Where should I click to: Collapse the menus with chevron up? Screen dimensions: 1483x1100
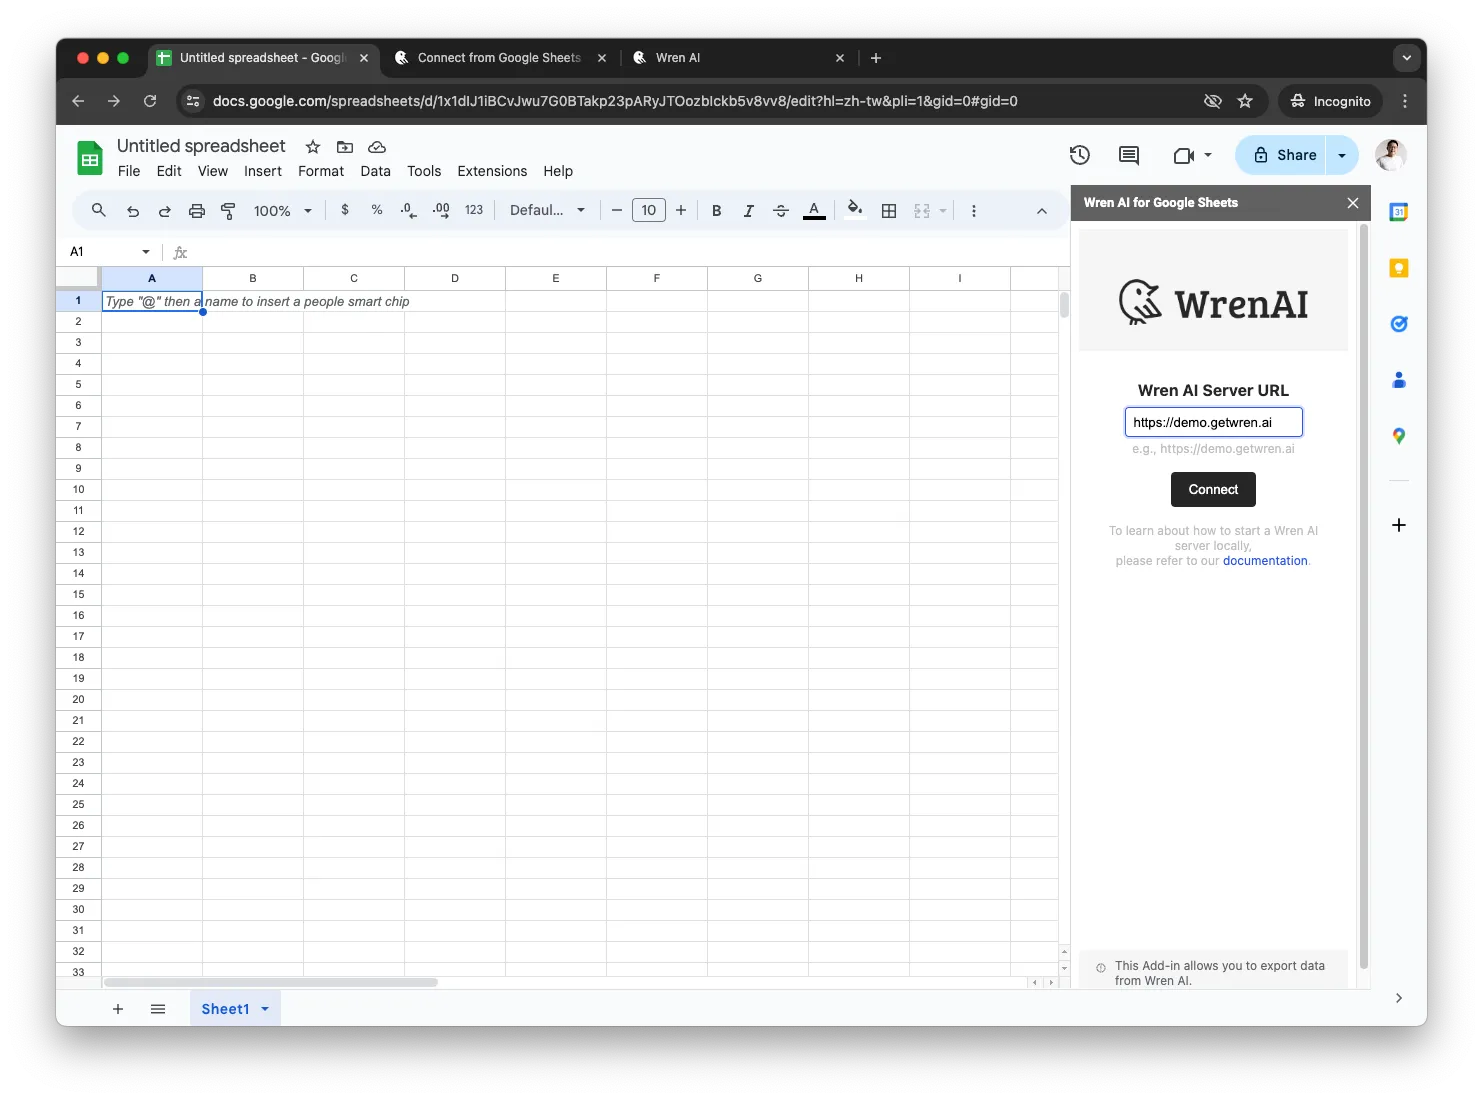pos(1042,211)
